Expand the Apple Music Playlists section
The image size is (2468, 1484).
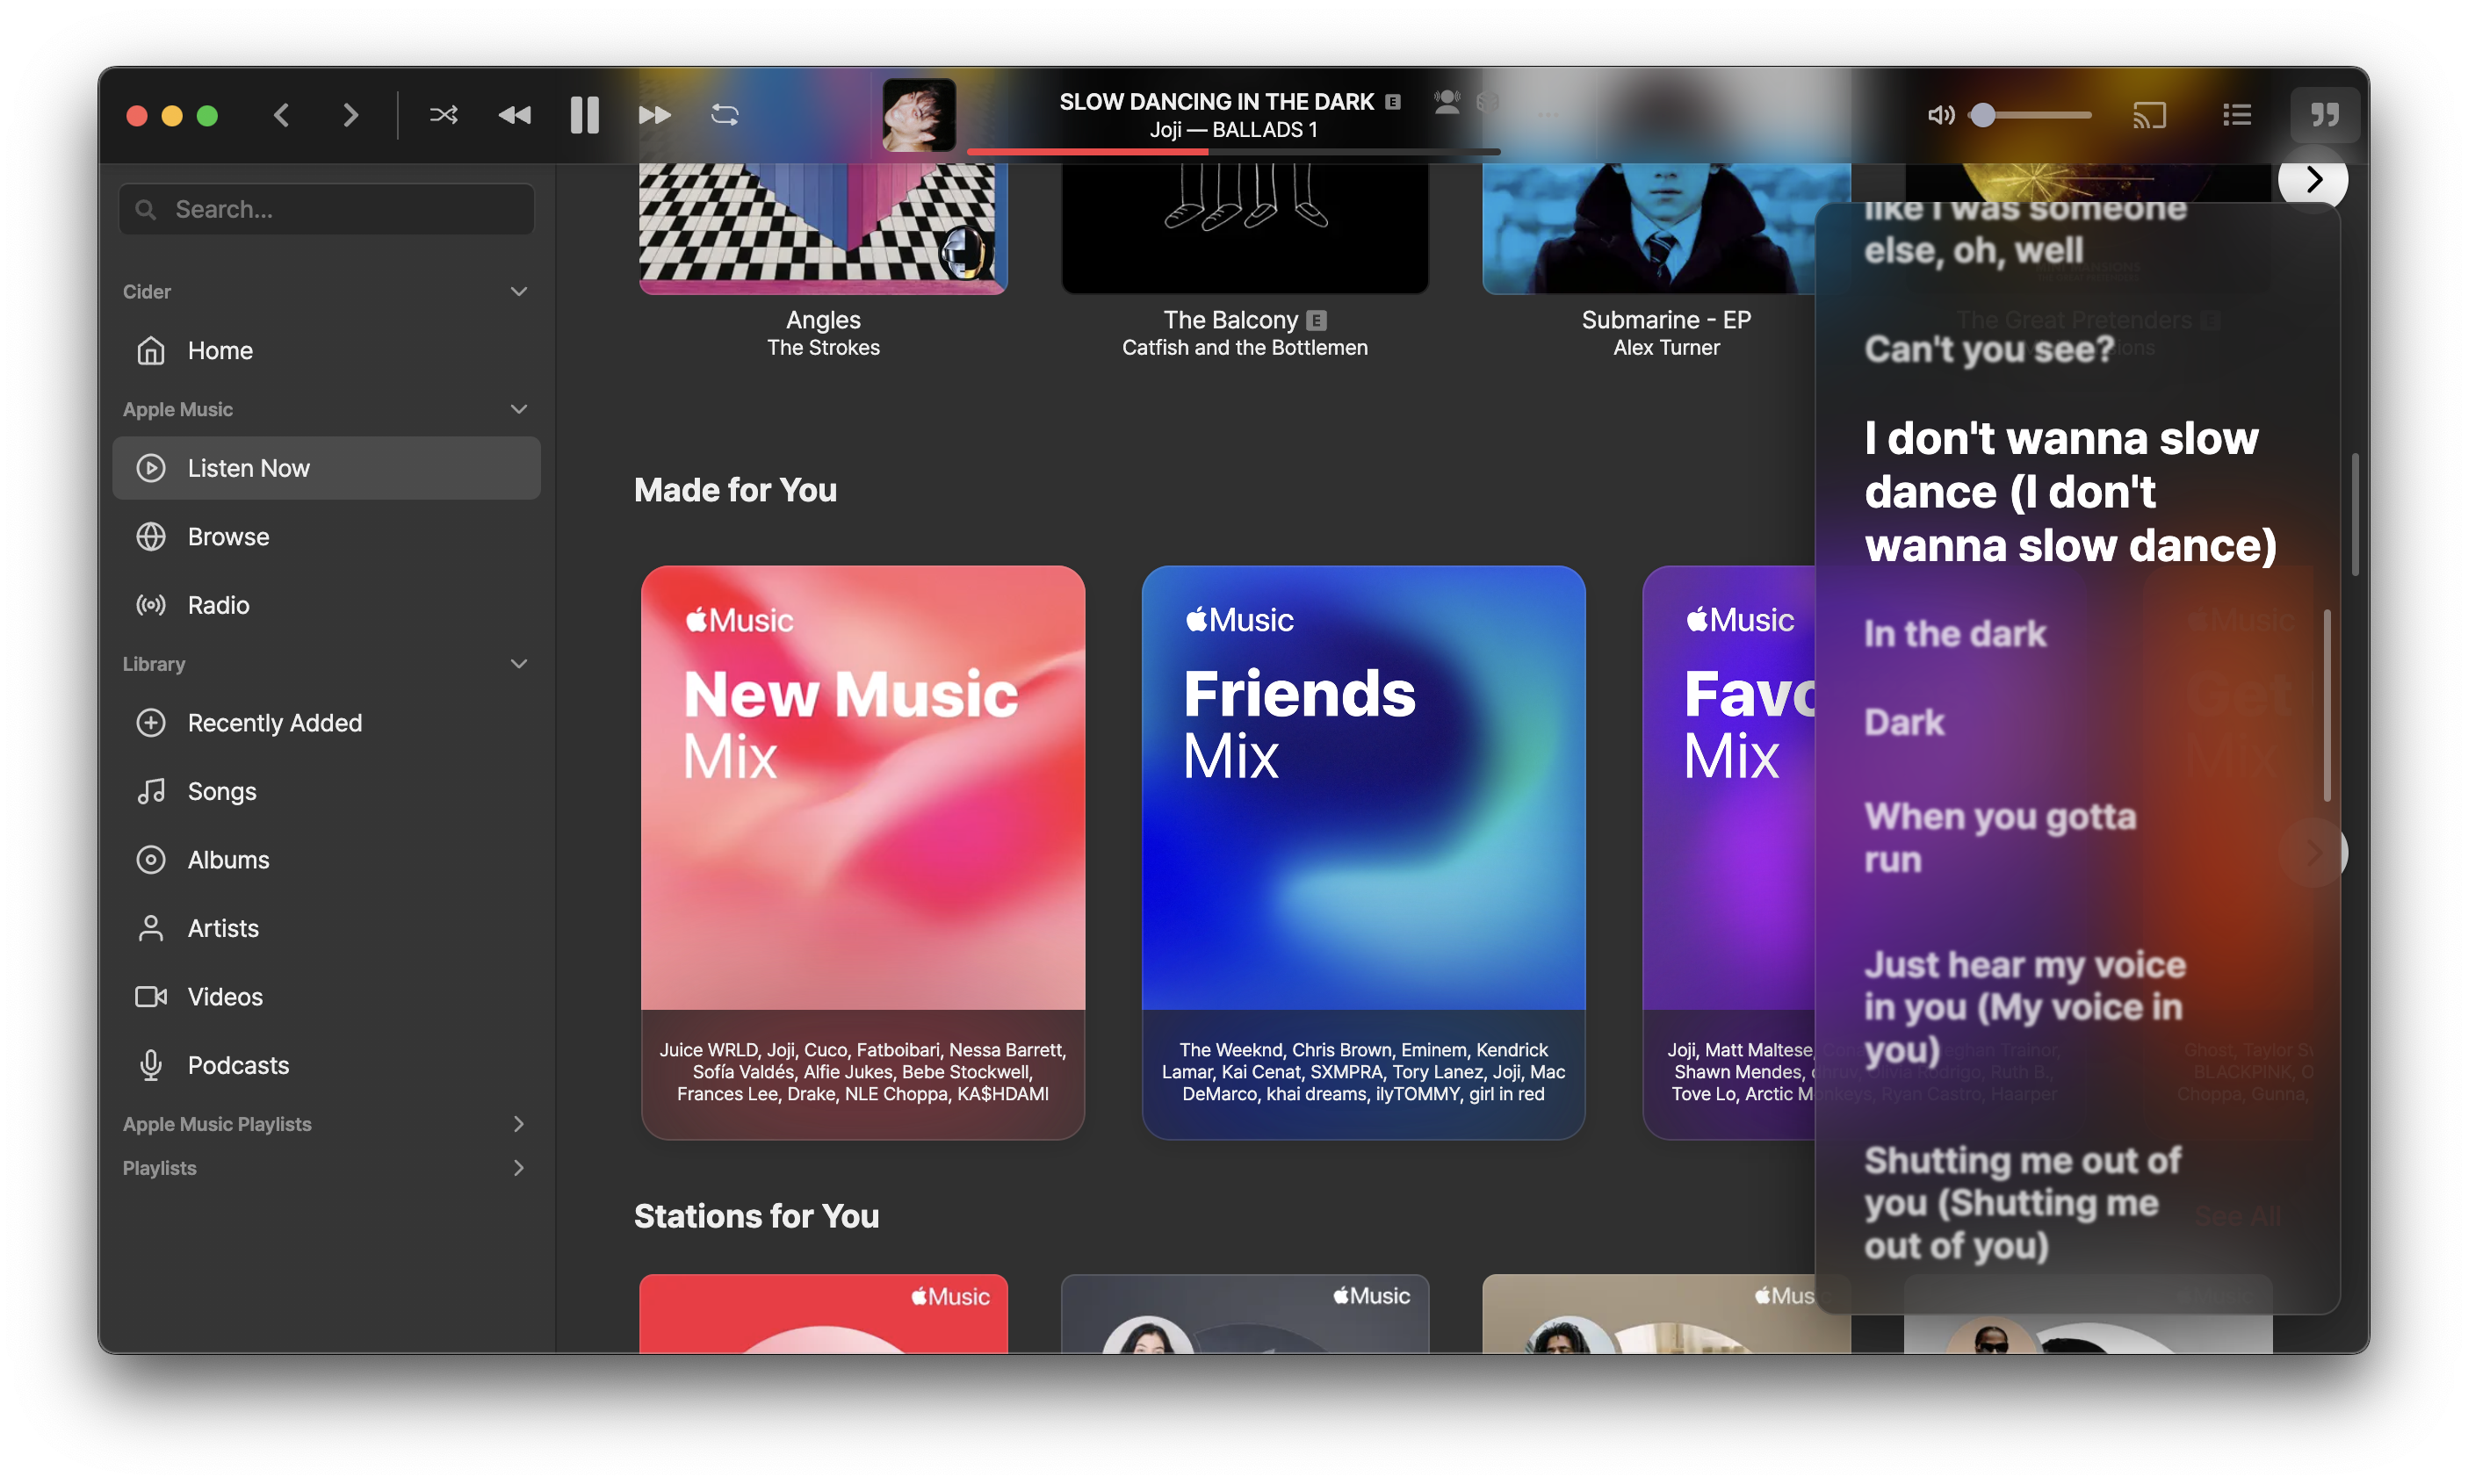(518, 1124)
